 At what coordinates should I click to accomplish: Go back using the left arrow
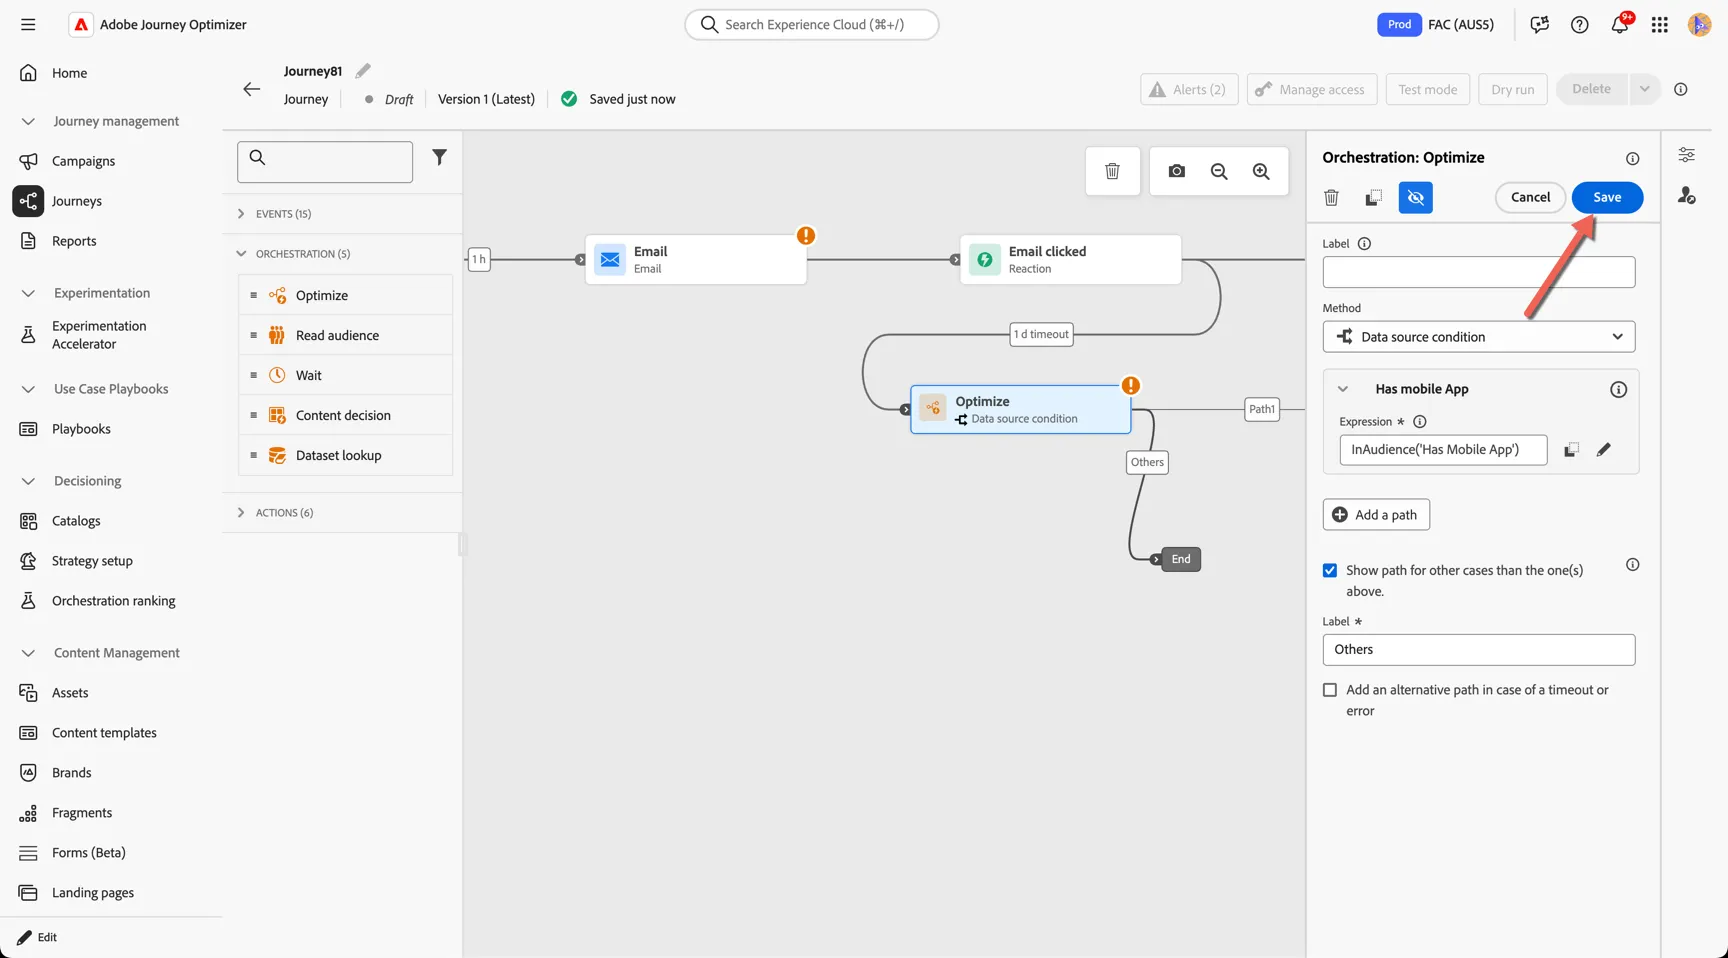pyautogui.click(x=251, y=89)
